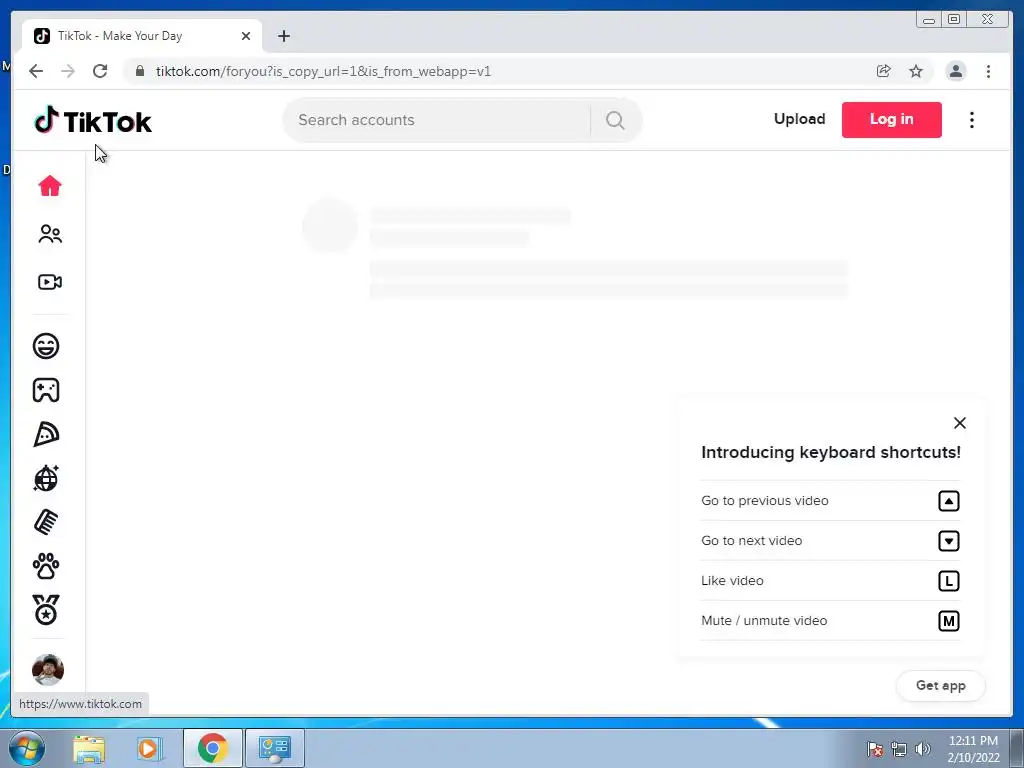Click the address bar URL

pos(323,71)
